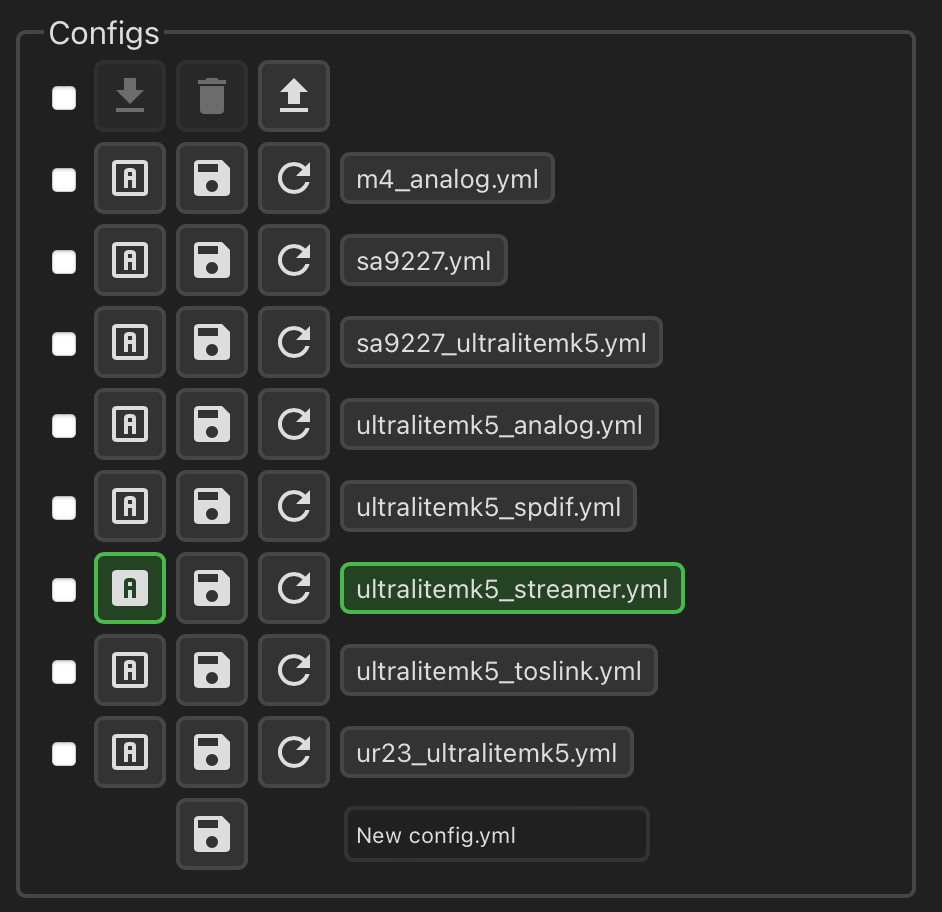
Task: Save as new config floppy icon
Action: point(211,834)
